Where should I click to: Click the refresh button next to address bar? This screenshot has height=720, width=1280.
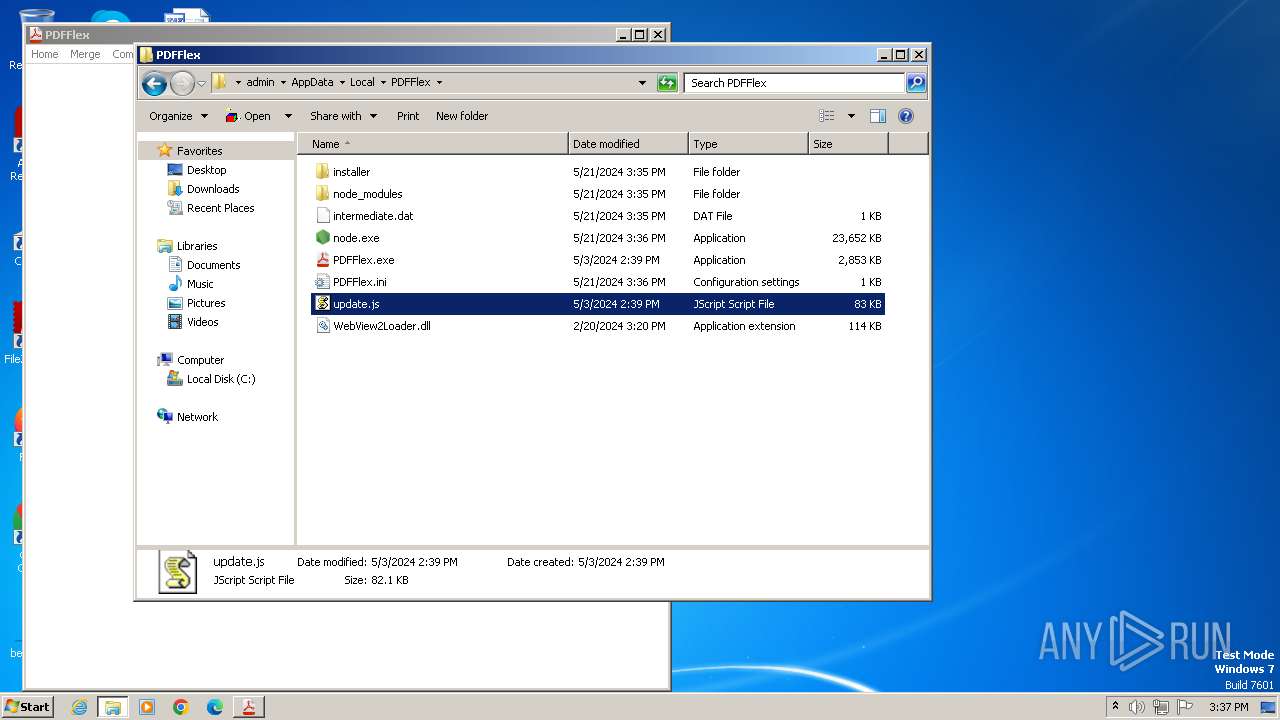667,83
